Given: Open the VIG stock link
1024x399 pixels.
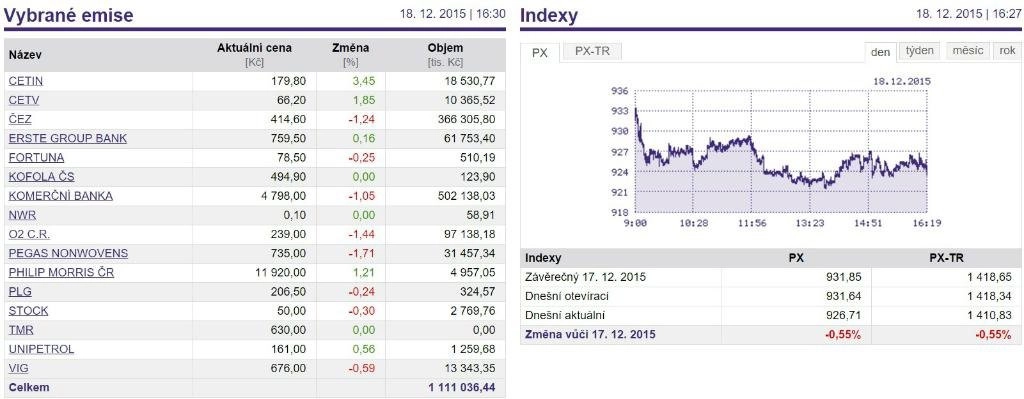Looking at the screenshot, I should (18, 368).
